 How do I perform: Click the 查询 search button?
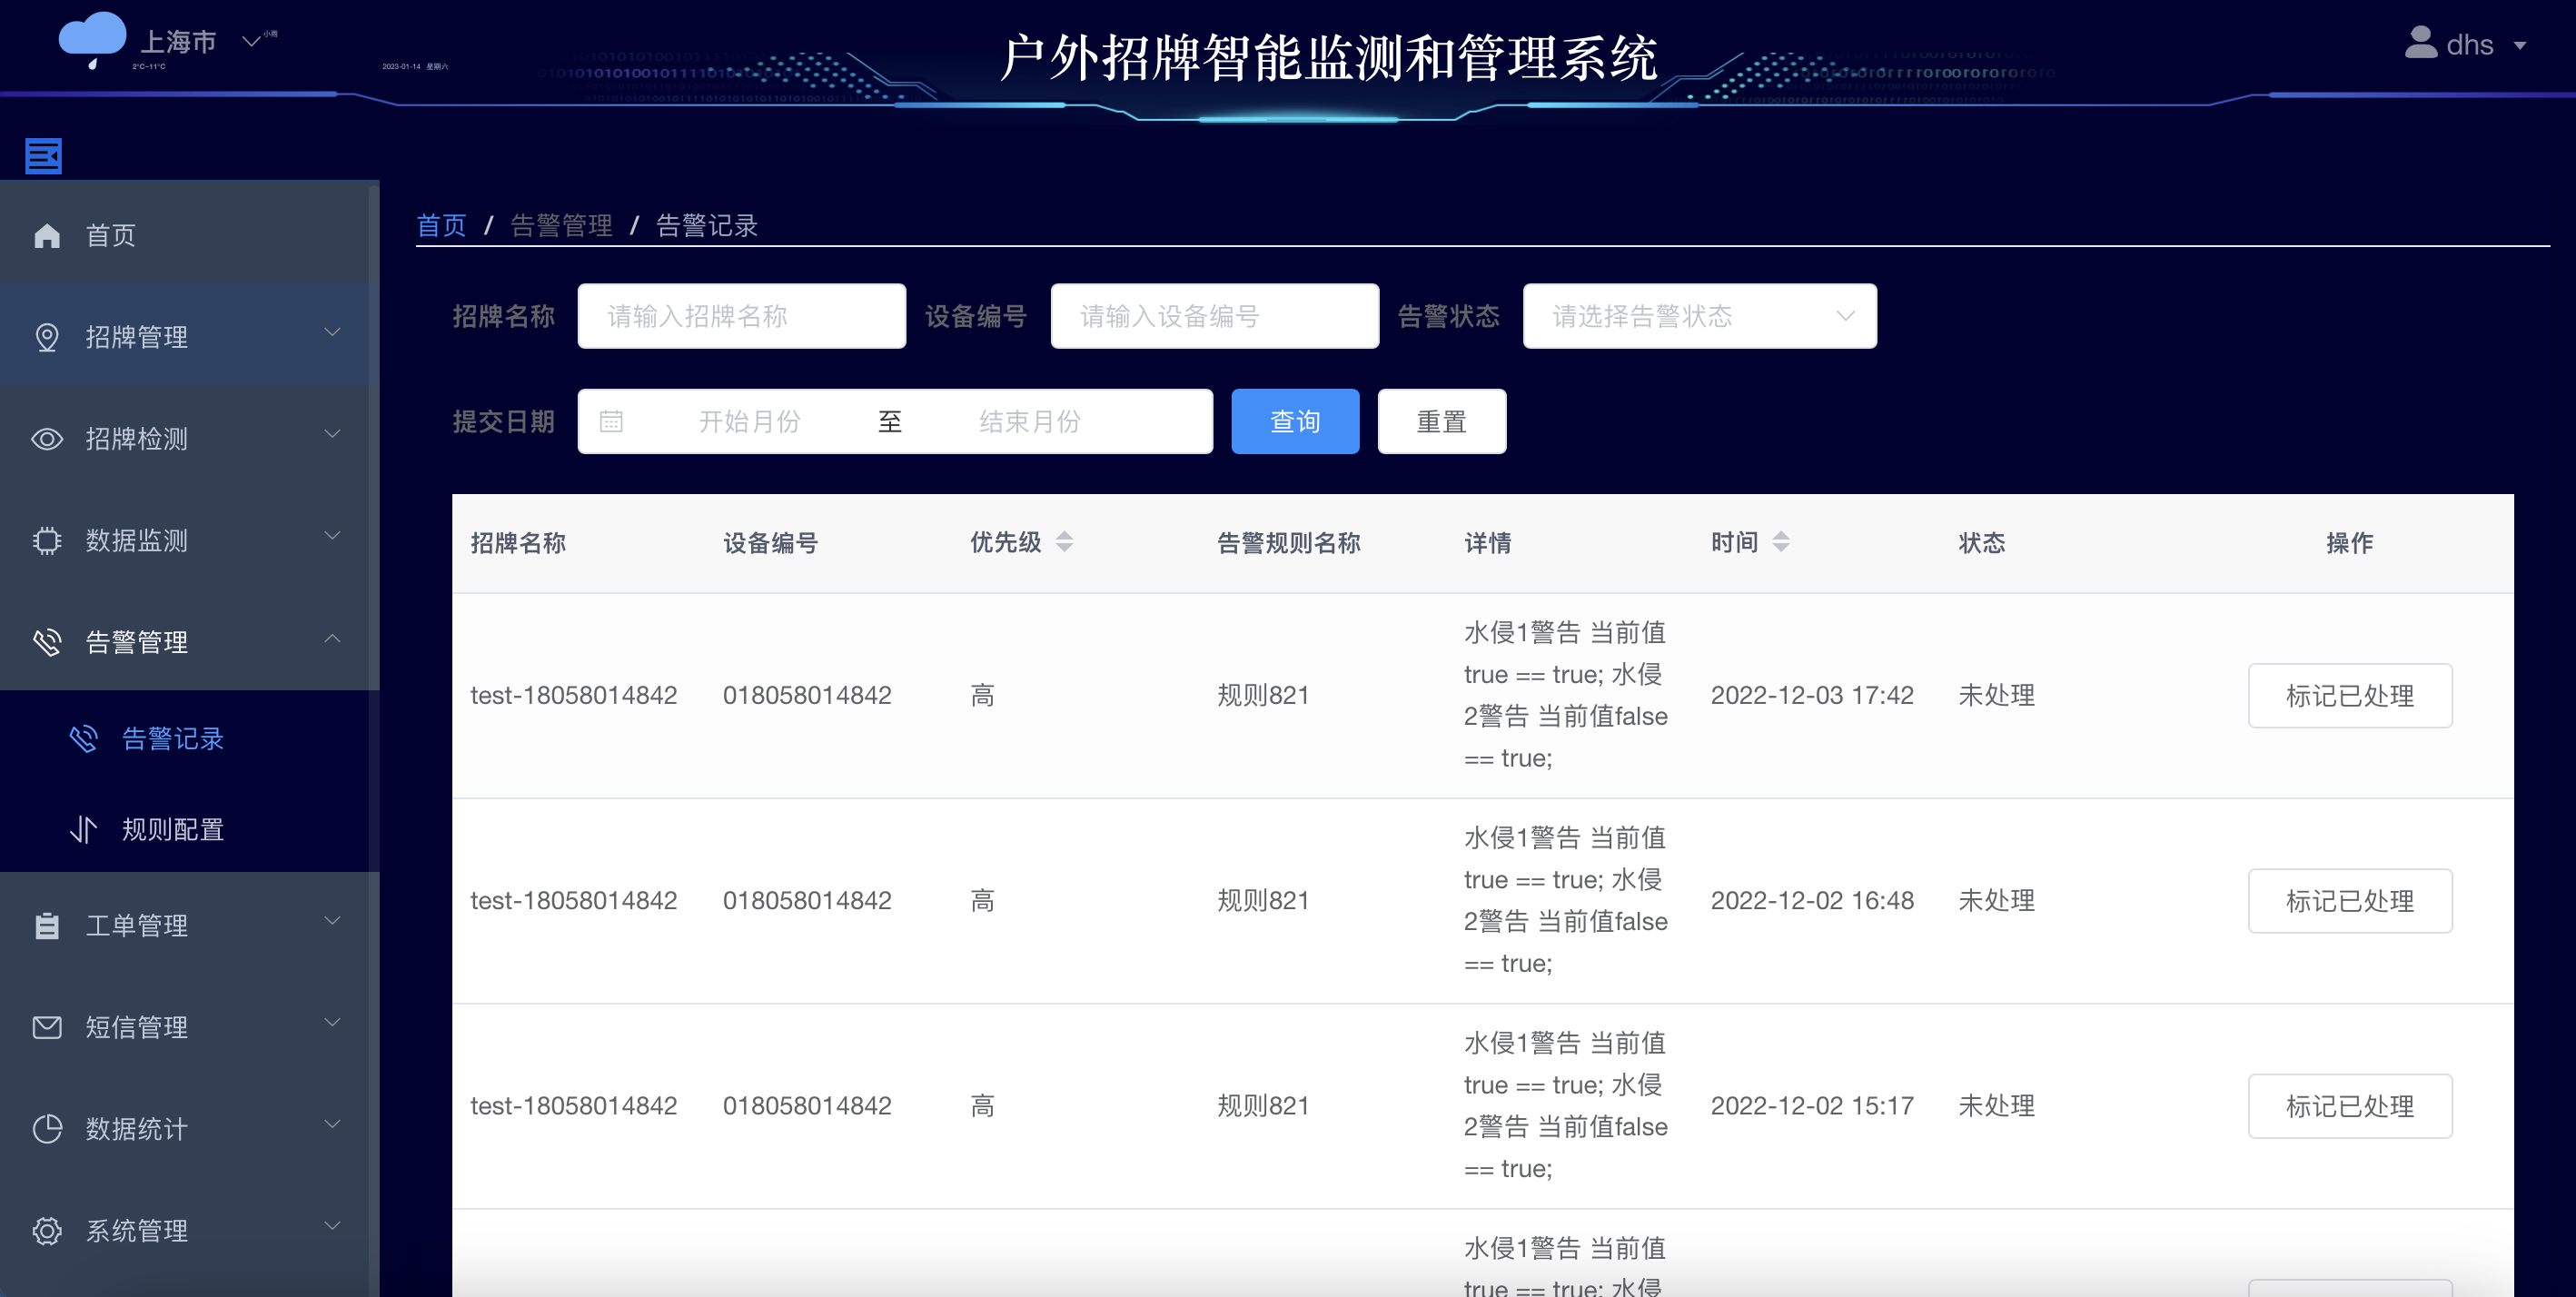click(x=1295, y=422)
